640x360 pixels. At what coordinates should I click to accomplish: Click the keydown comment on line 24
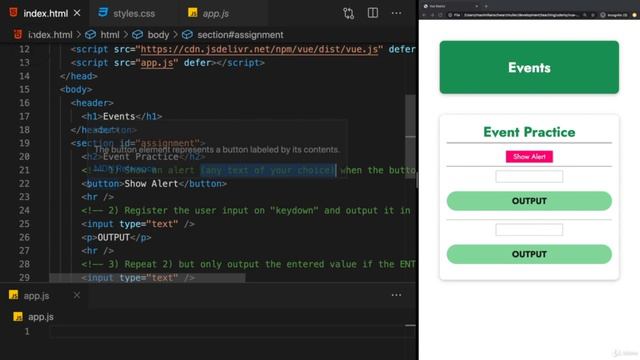tap(246, 211)
